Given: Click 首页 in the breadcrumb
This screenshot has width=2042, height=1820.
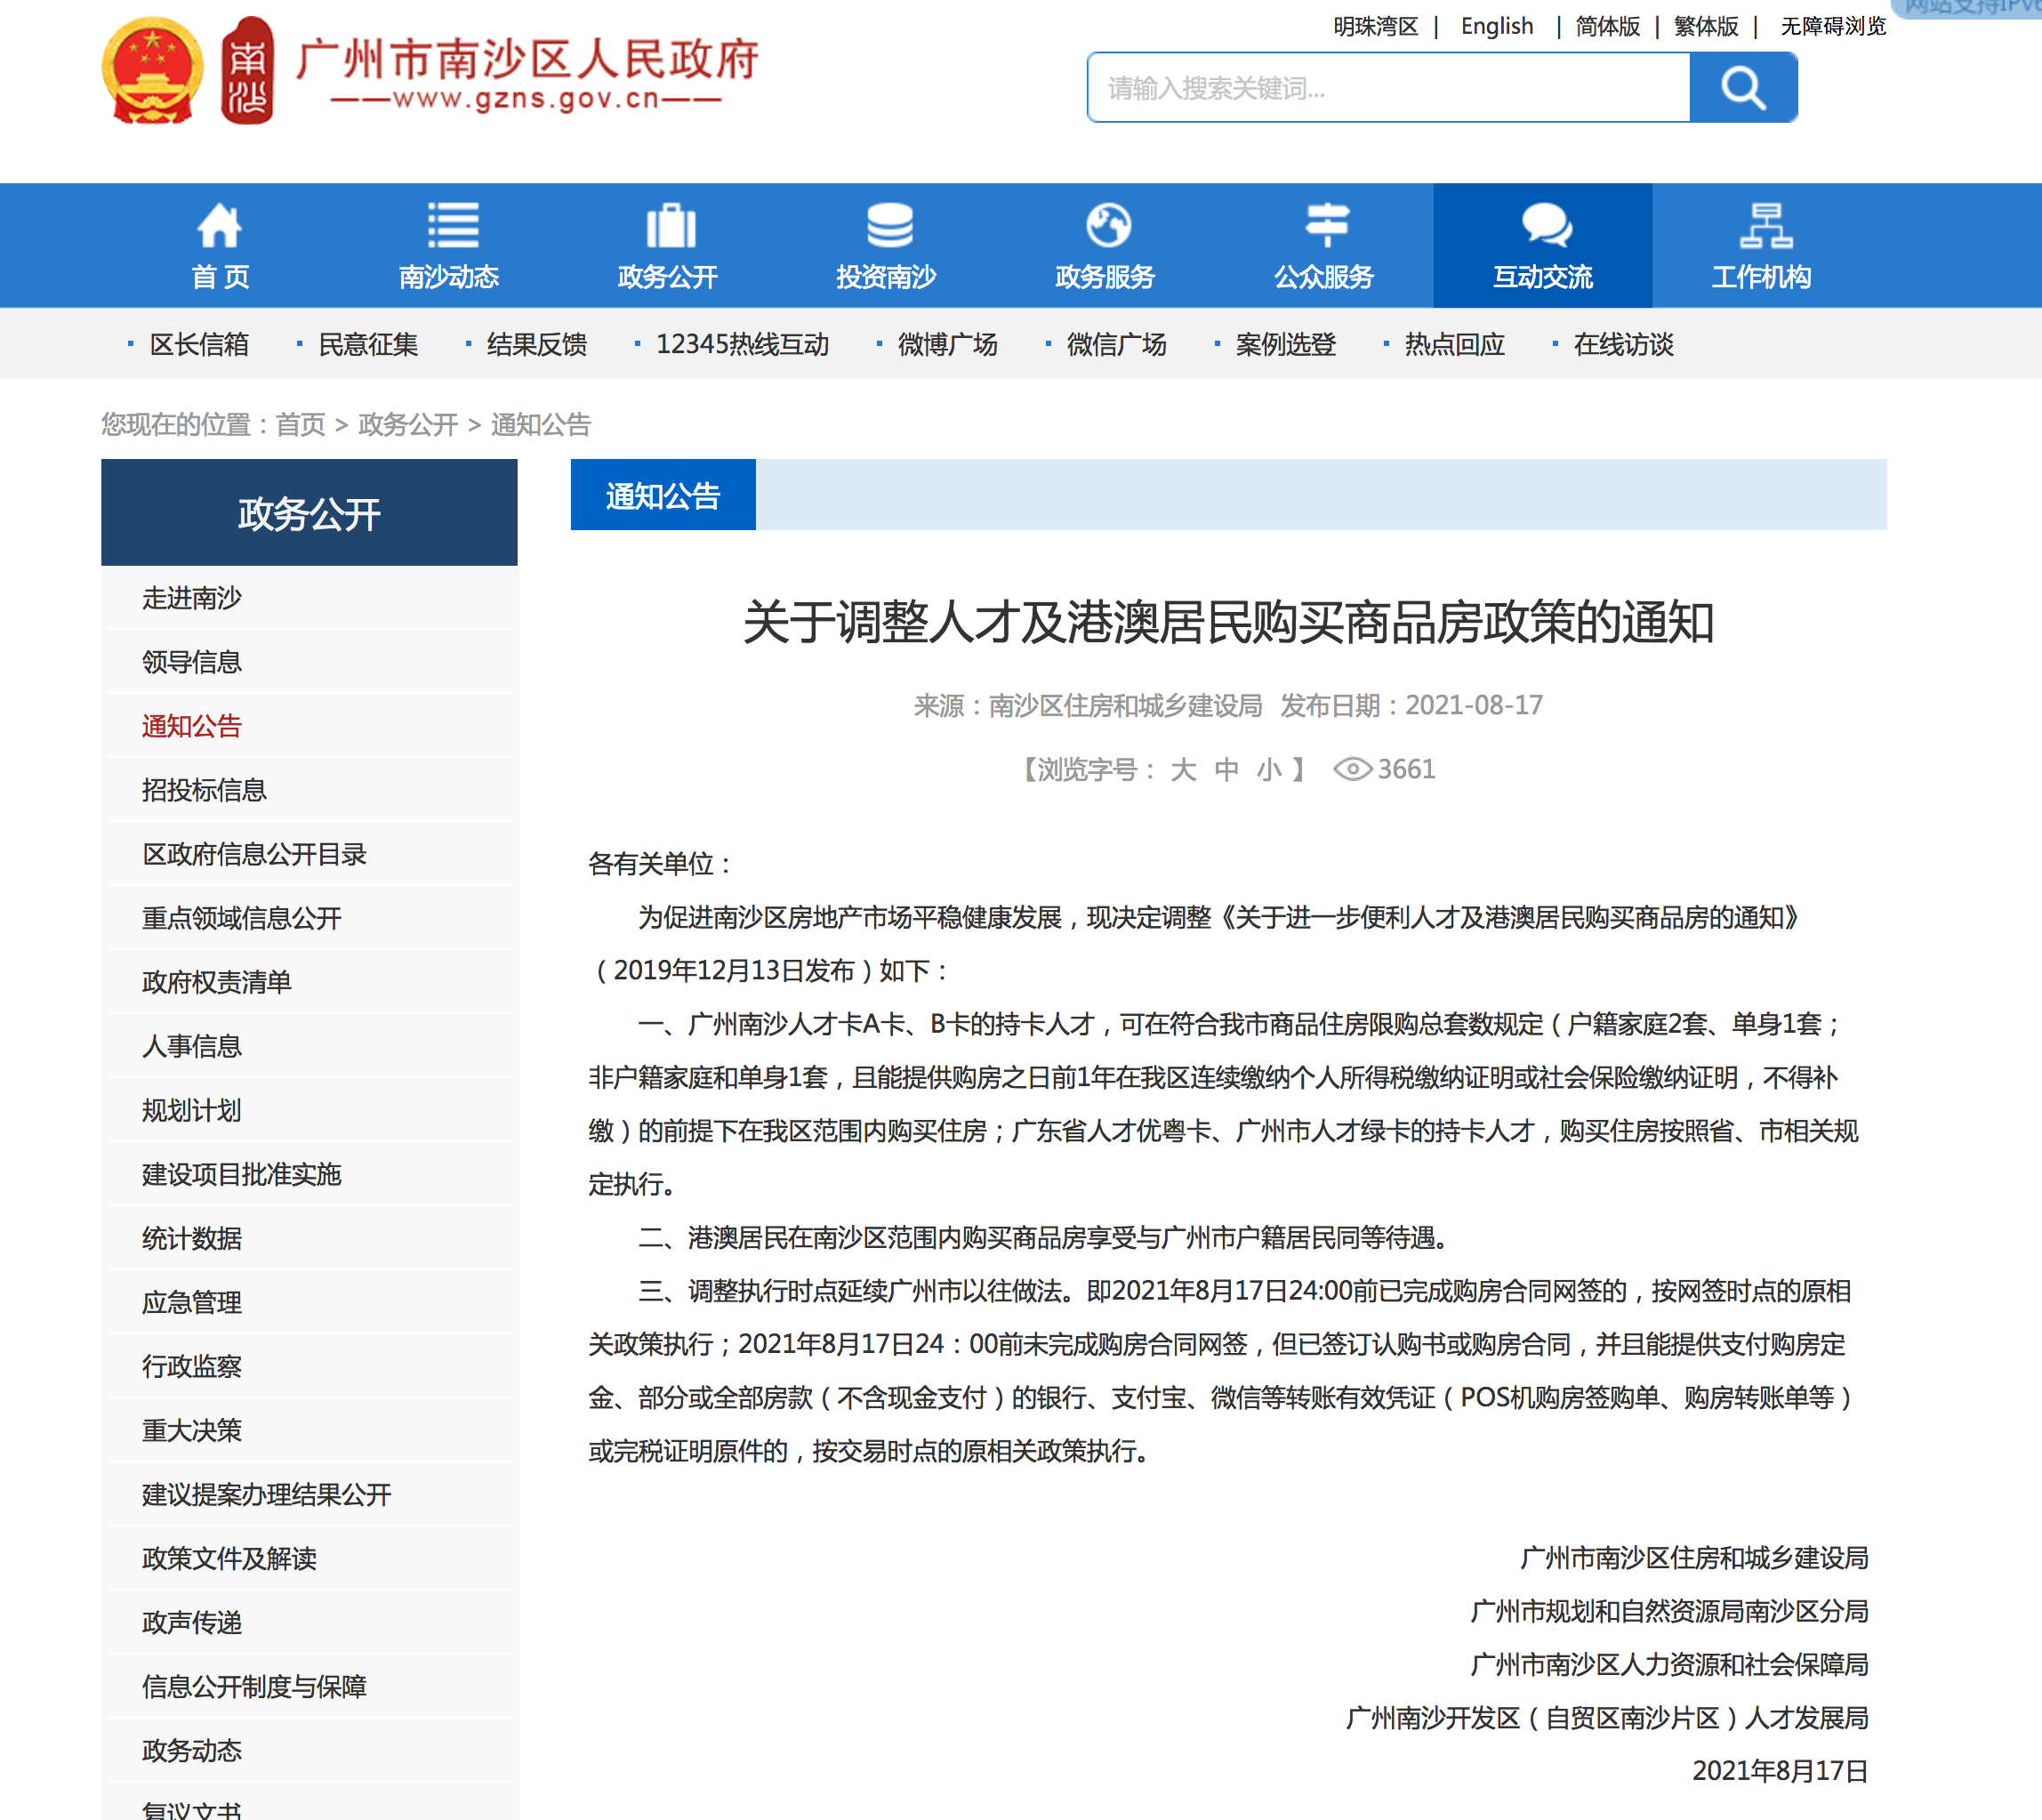Looking at the screenshot, I should [x=301, y=425].
